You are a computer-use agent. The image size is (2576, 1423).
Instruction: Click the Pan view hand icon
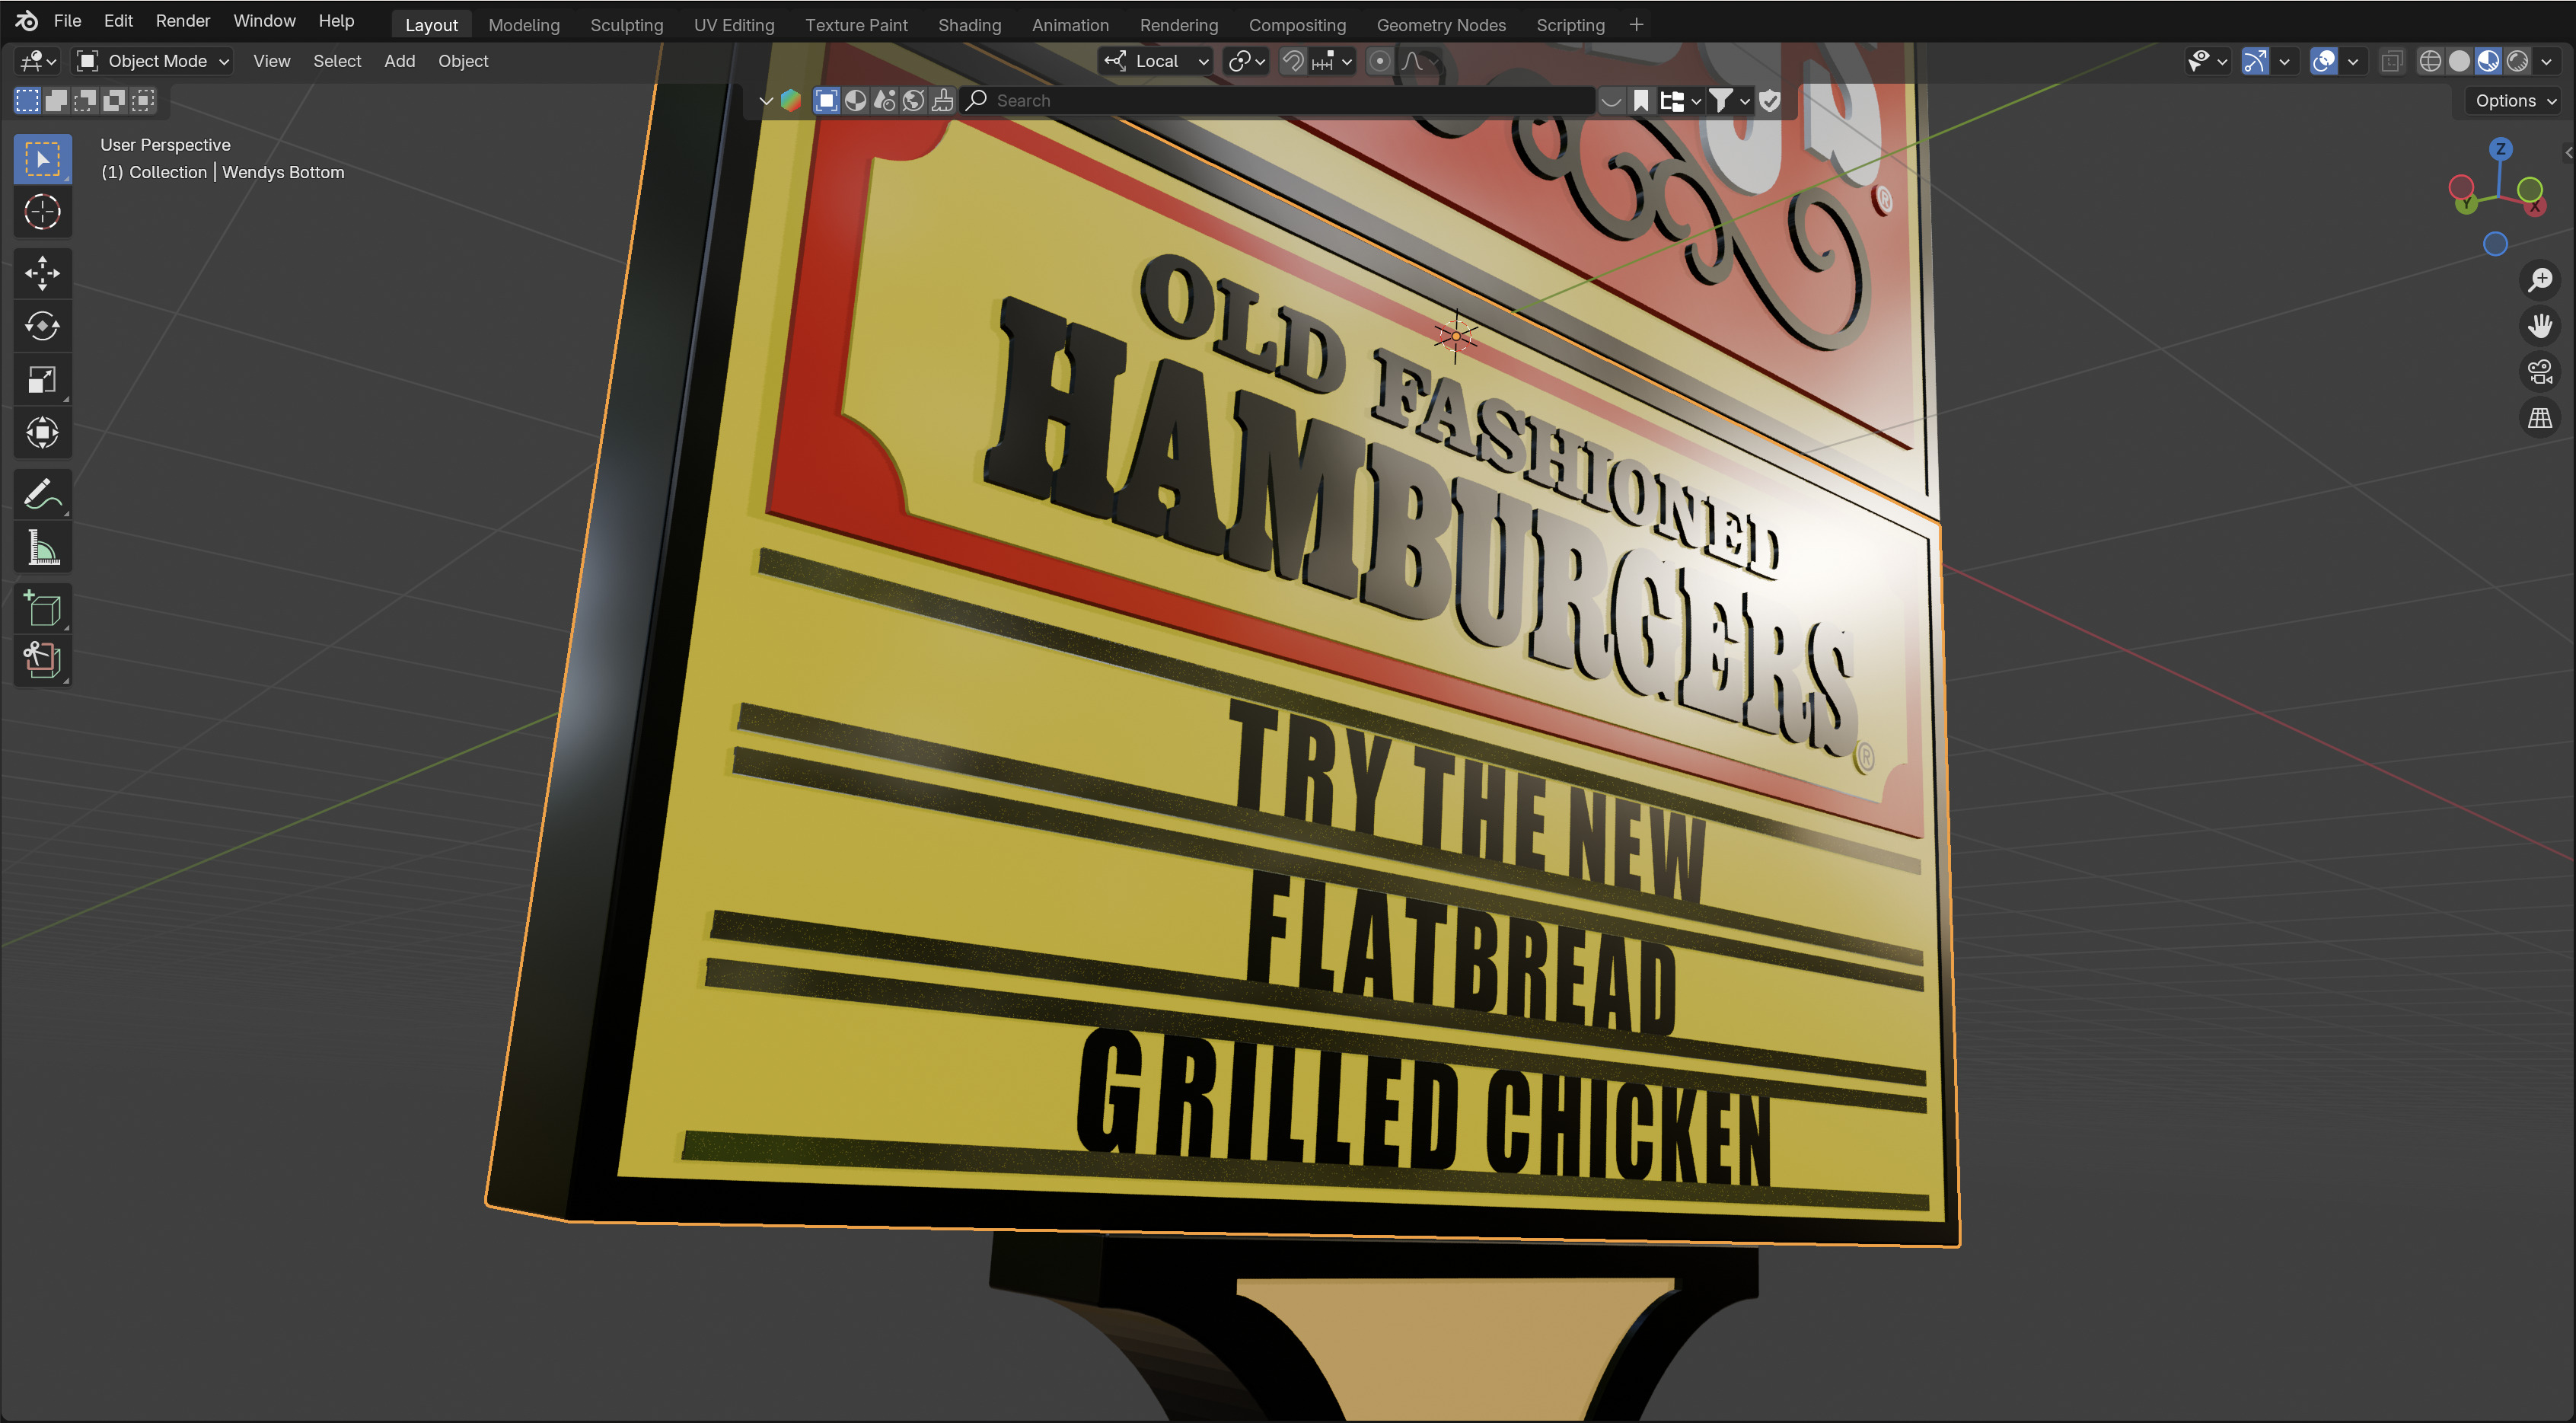2540,326
